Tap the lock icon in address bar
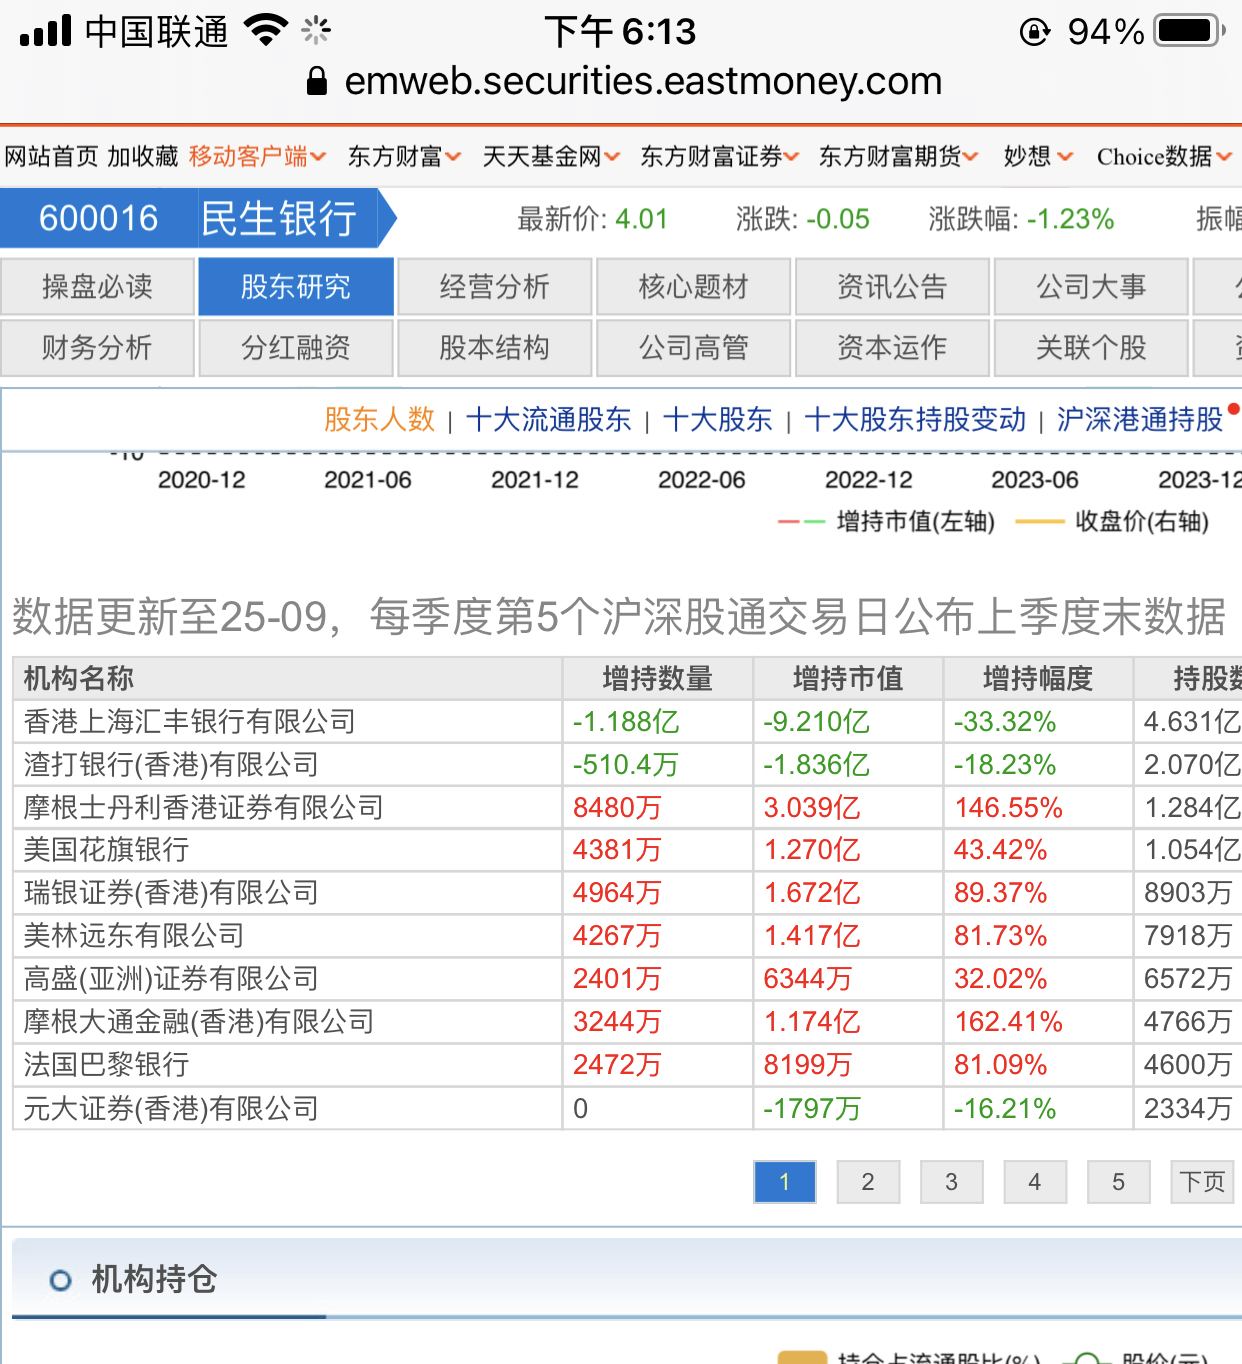Image resolution: width=1242 pixels, height=1364 pixels. coord(317,81)
